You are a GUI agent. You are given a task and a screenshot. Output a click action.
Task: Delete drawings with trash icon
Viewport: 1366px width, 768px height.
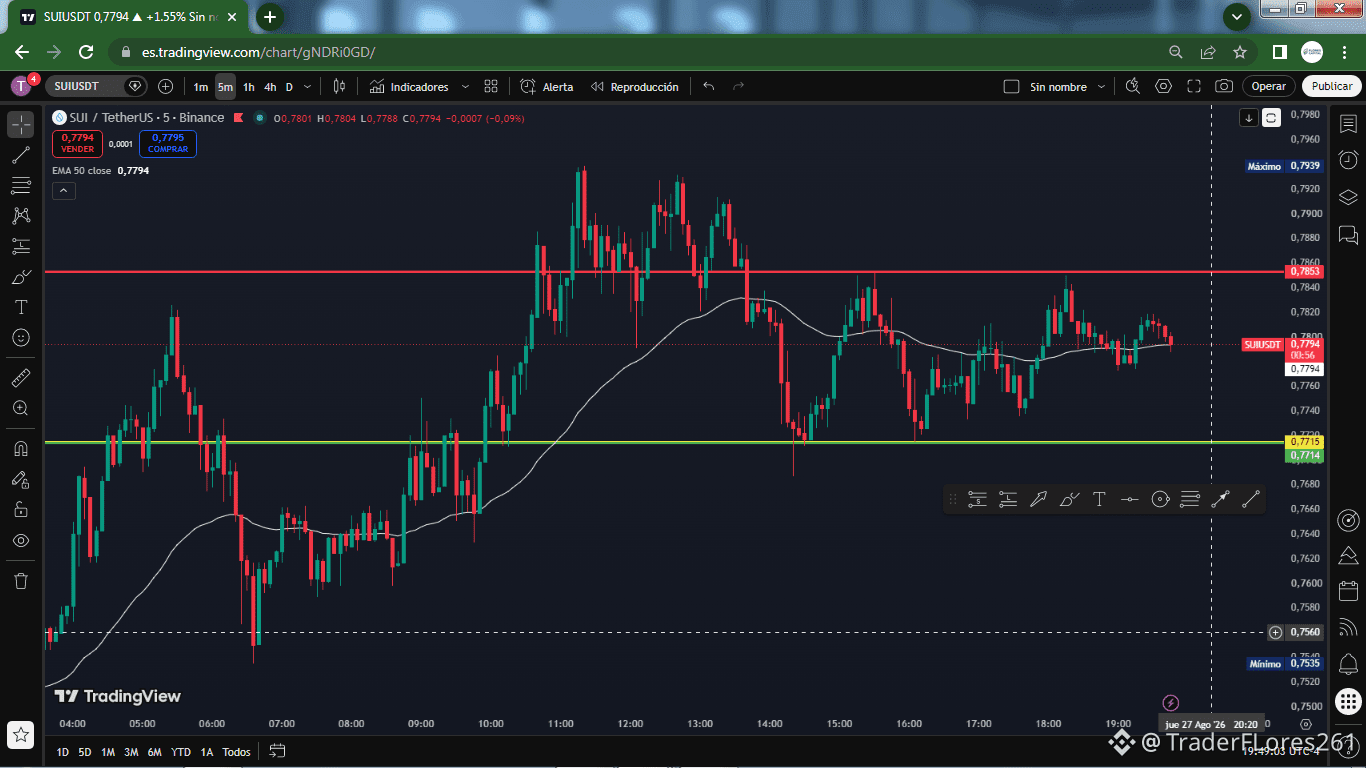[21, 580]
